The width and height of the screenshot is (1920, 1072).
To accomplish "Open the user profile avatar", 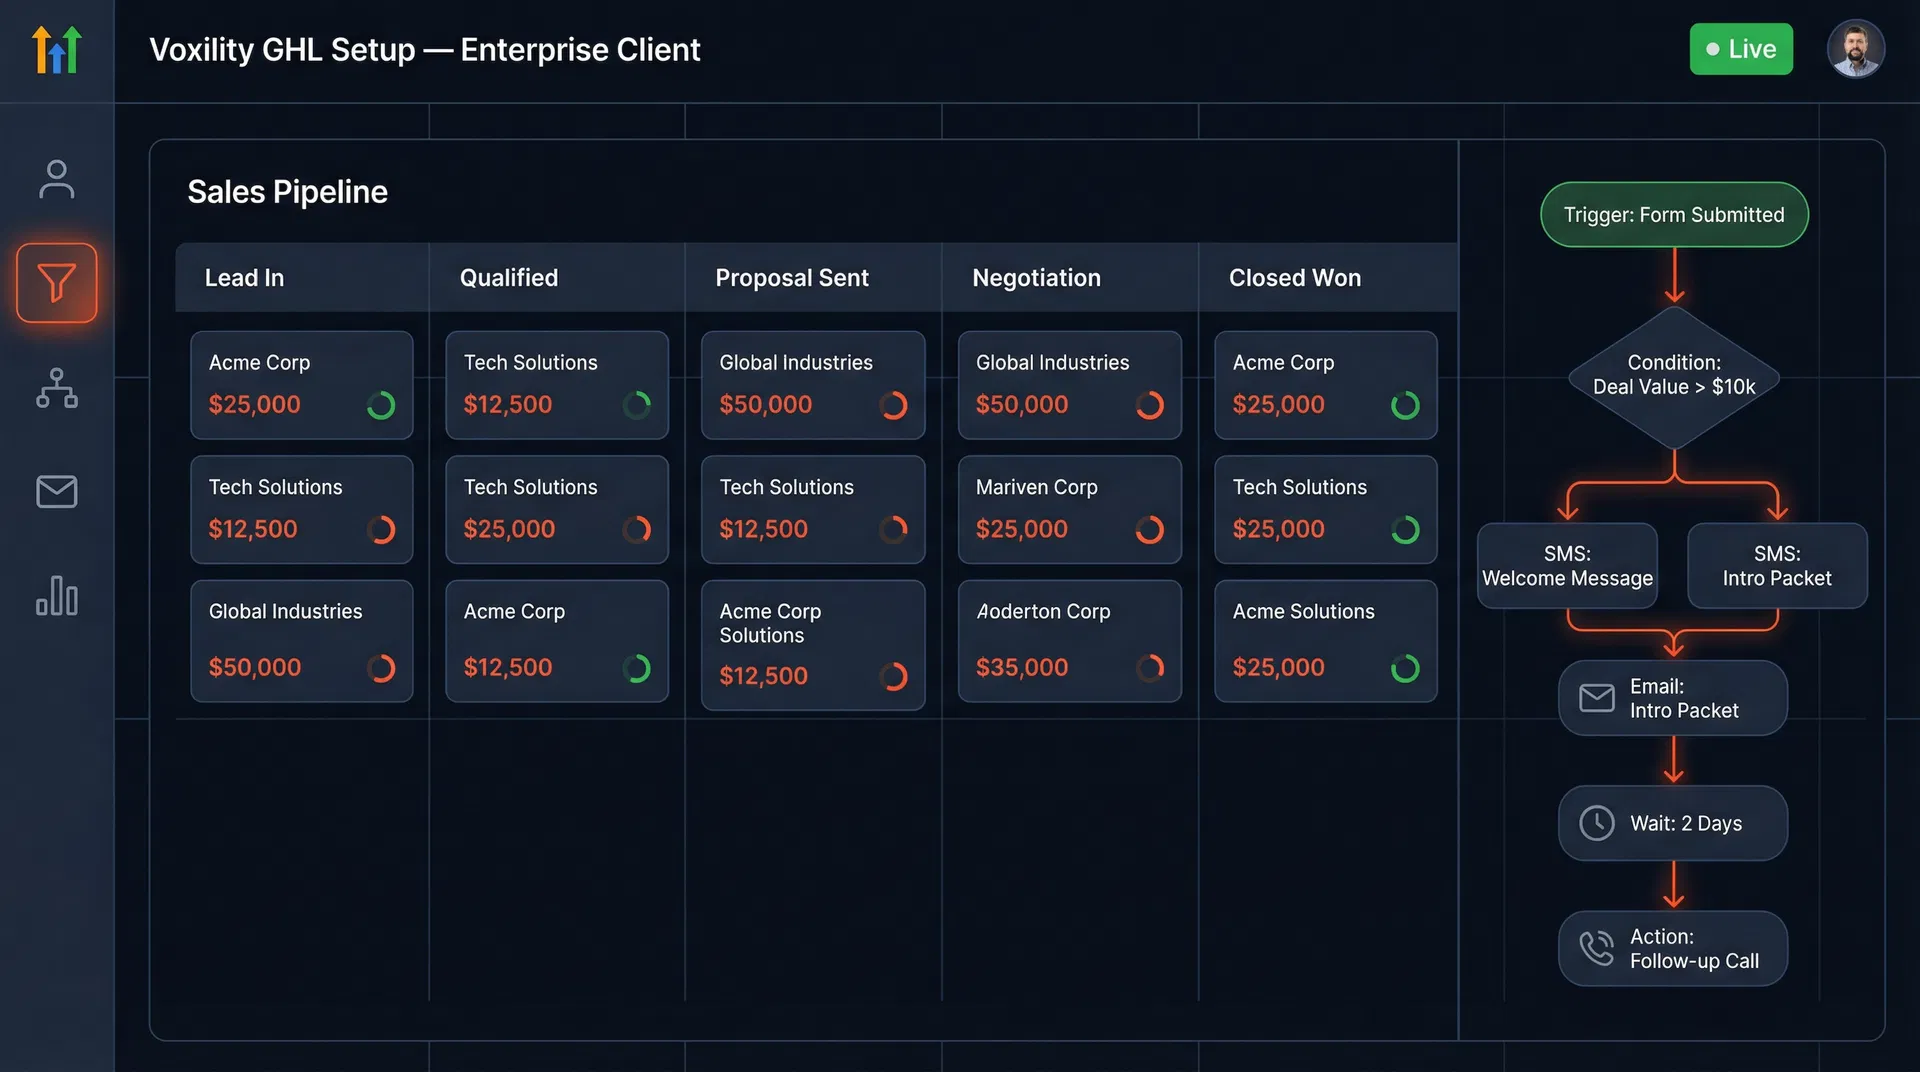I will 1856,49.
